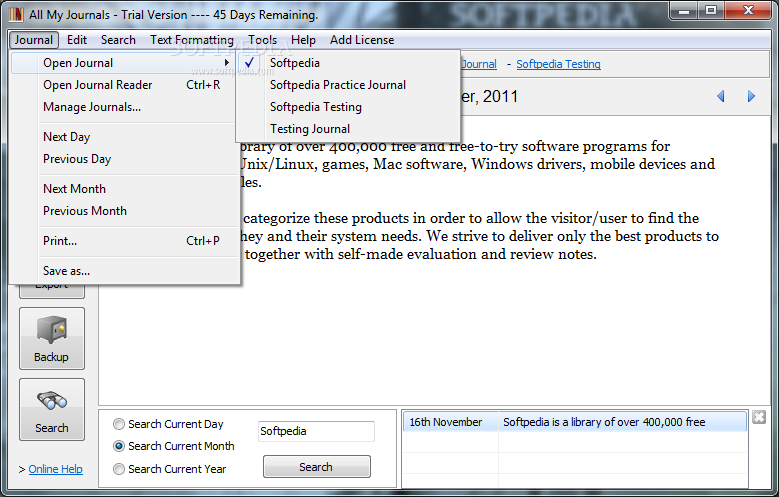
Task: Select Search Current Day option
Action: [x=119, y=424]
